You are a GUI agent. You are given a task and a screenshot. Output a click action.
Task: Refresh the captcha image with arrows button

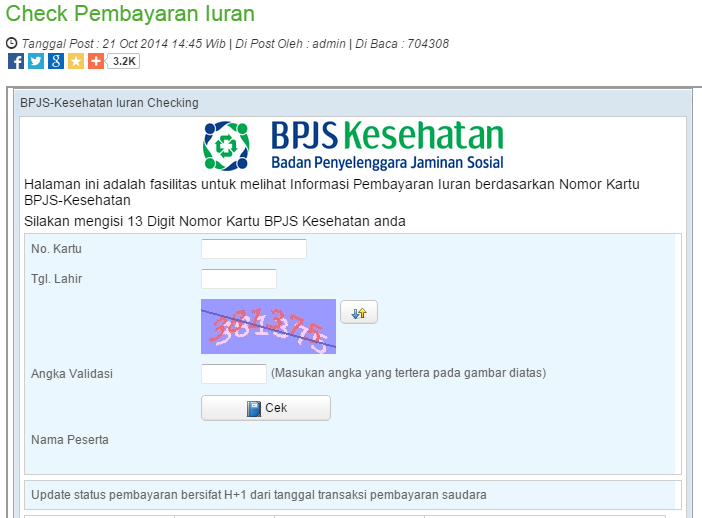click(359, 312)
